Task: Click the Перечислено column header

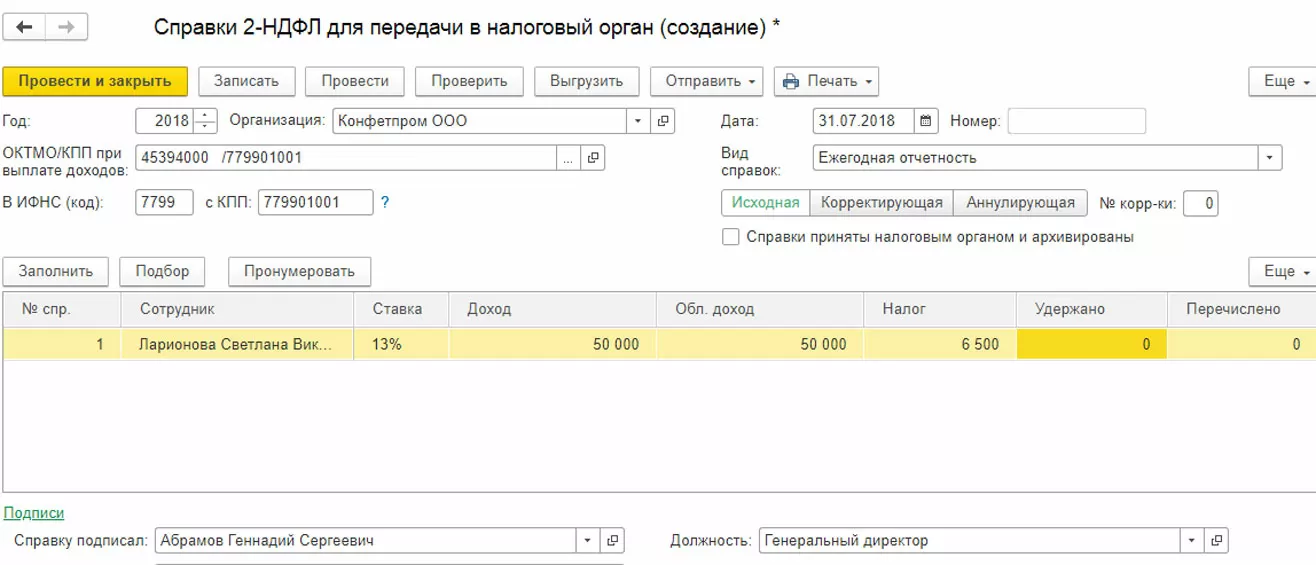Action: point(1240,310)
